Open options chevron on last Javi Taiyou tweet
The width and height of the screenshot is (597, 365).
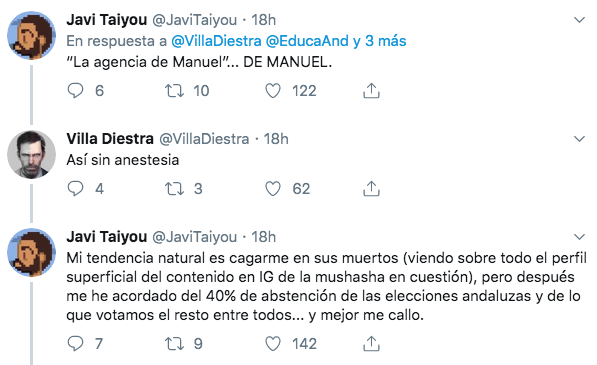pos(579,237)
